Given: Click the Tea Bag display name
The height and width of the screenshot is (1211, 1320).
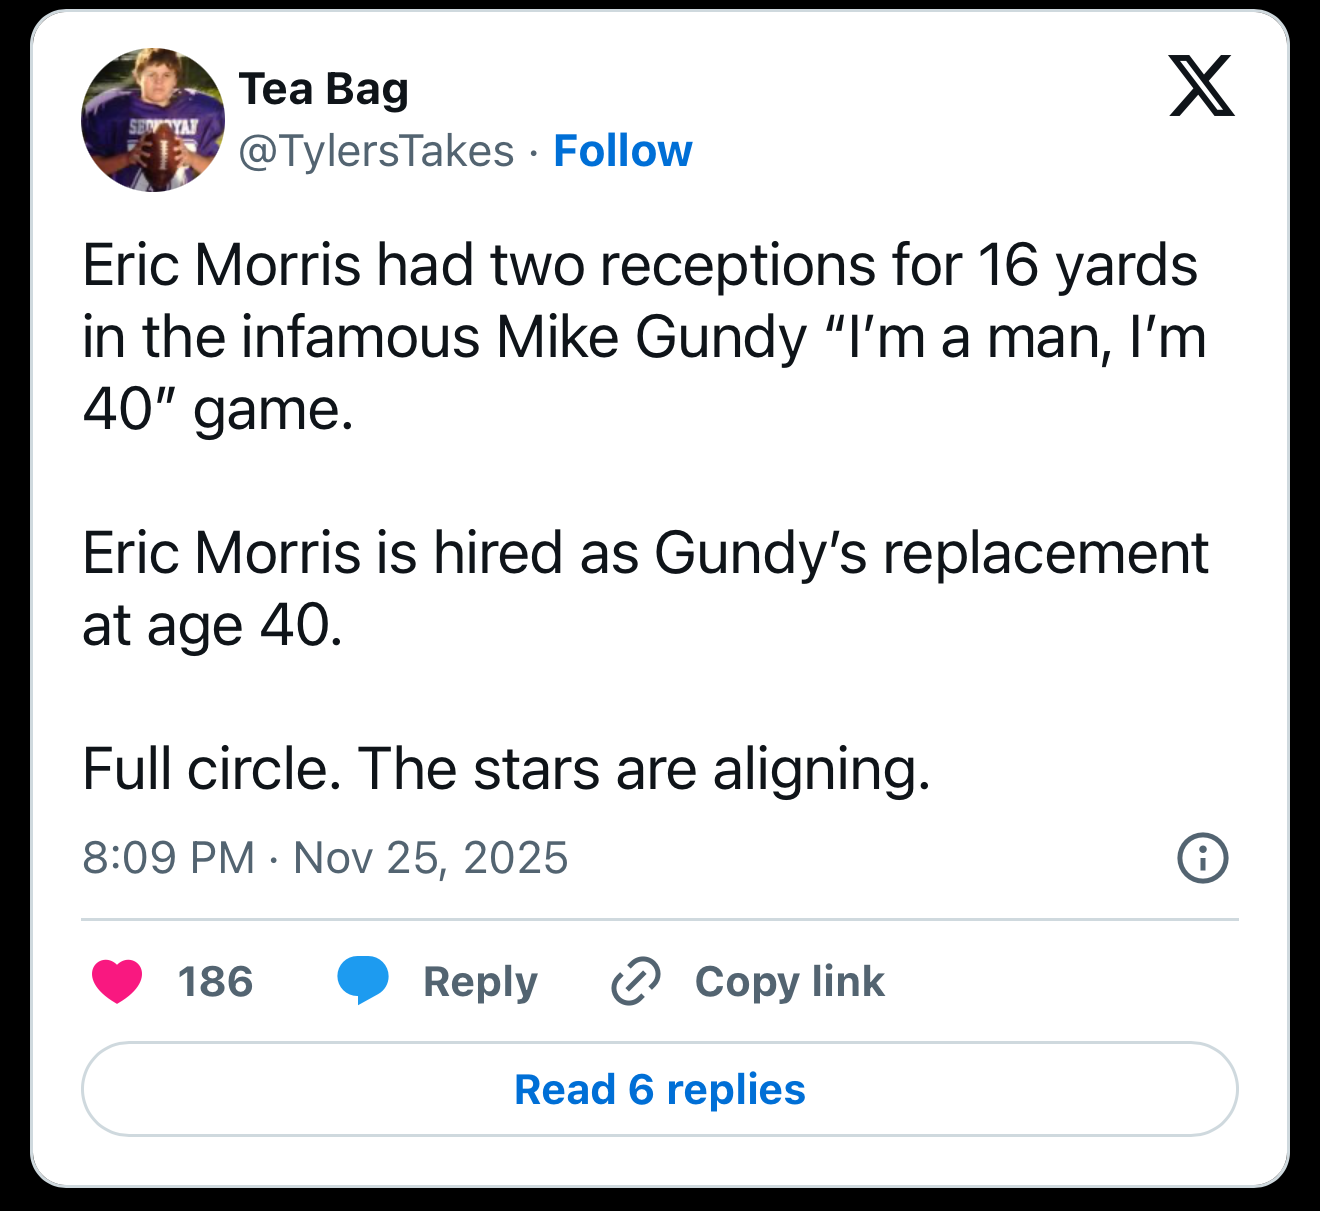Looking at the screenshot, I should 323,89.
